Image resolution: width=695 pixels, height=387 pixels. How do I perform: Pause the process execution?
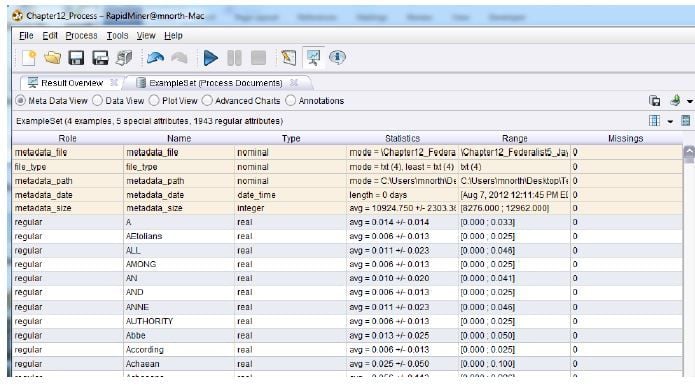click(x=234, y=58)
